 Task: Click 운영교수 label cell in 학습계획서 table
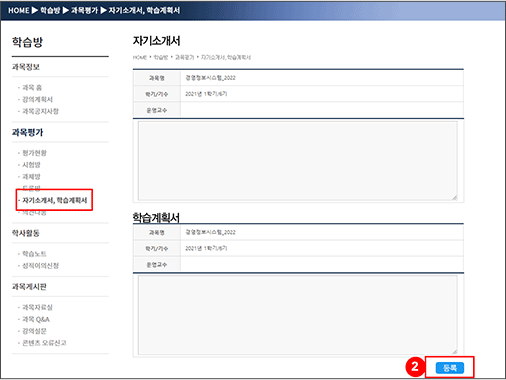pos(157,264)
